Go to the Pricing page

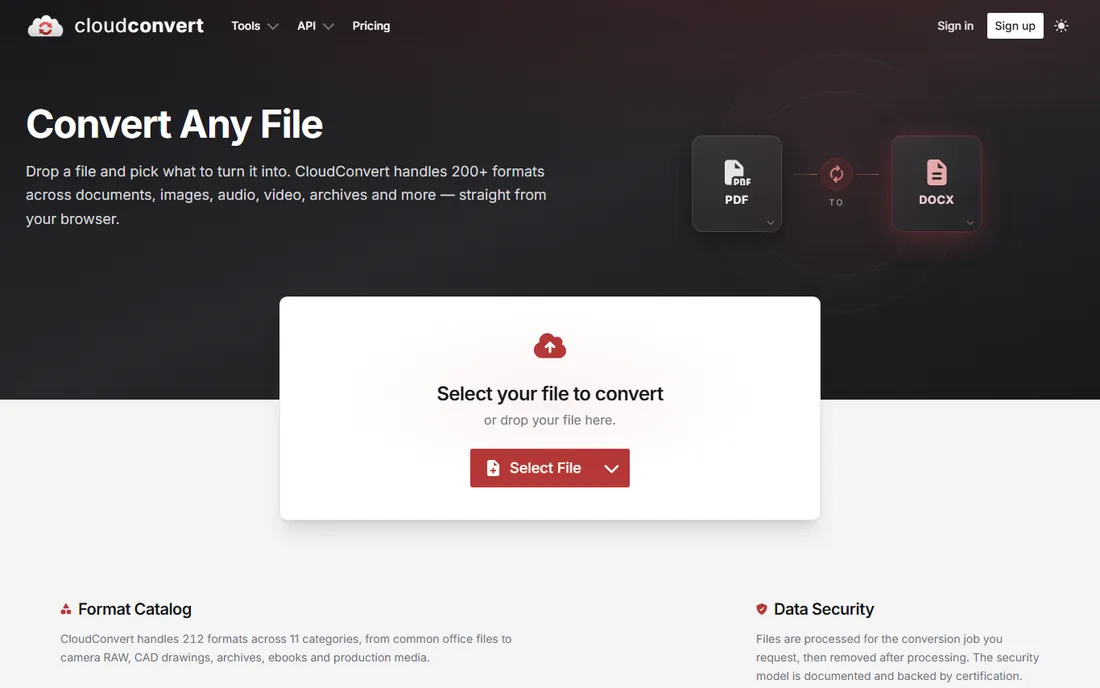click(371, 26)
